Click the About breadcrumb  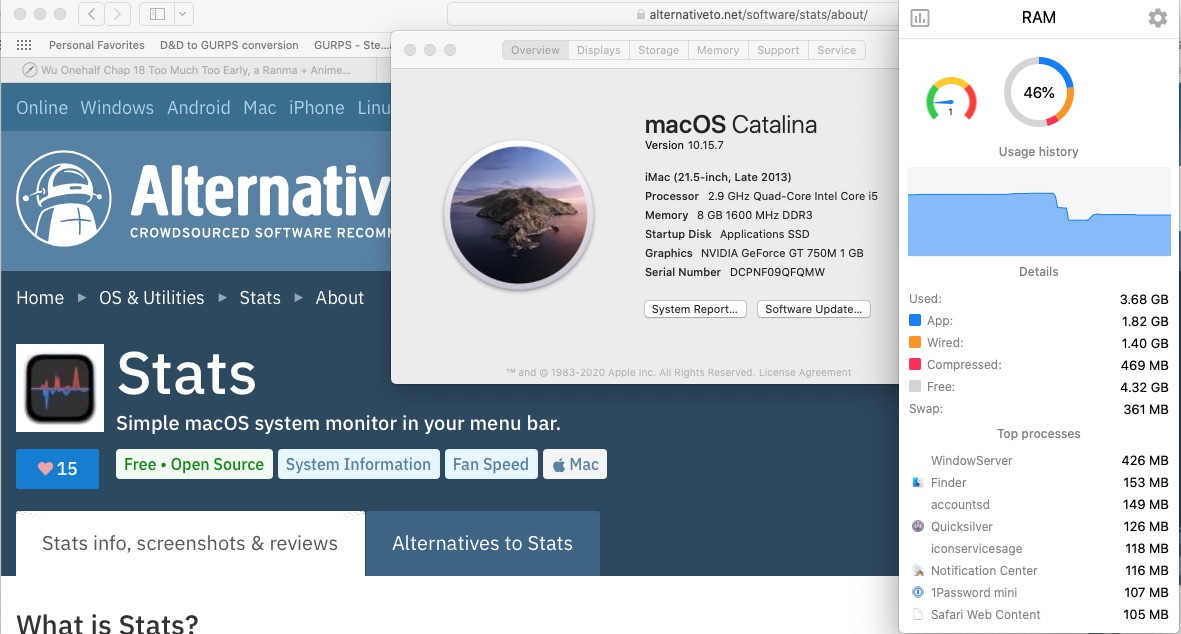(x=340, y=298)
